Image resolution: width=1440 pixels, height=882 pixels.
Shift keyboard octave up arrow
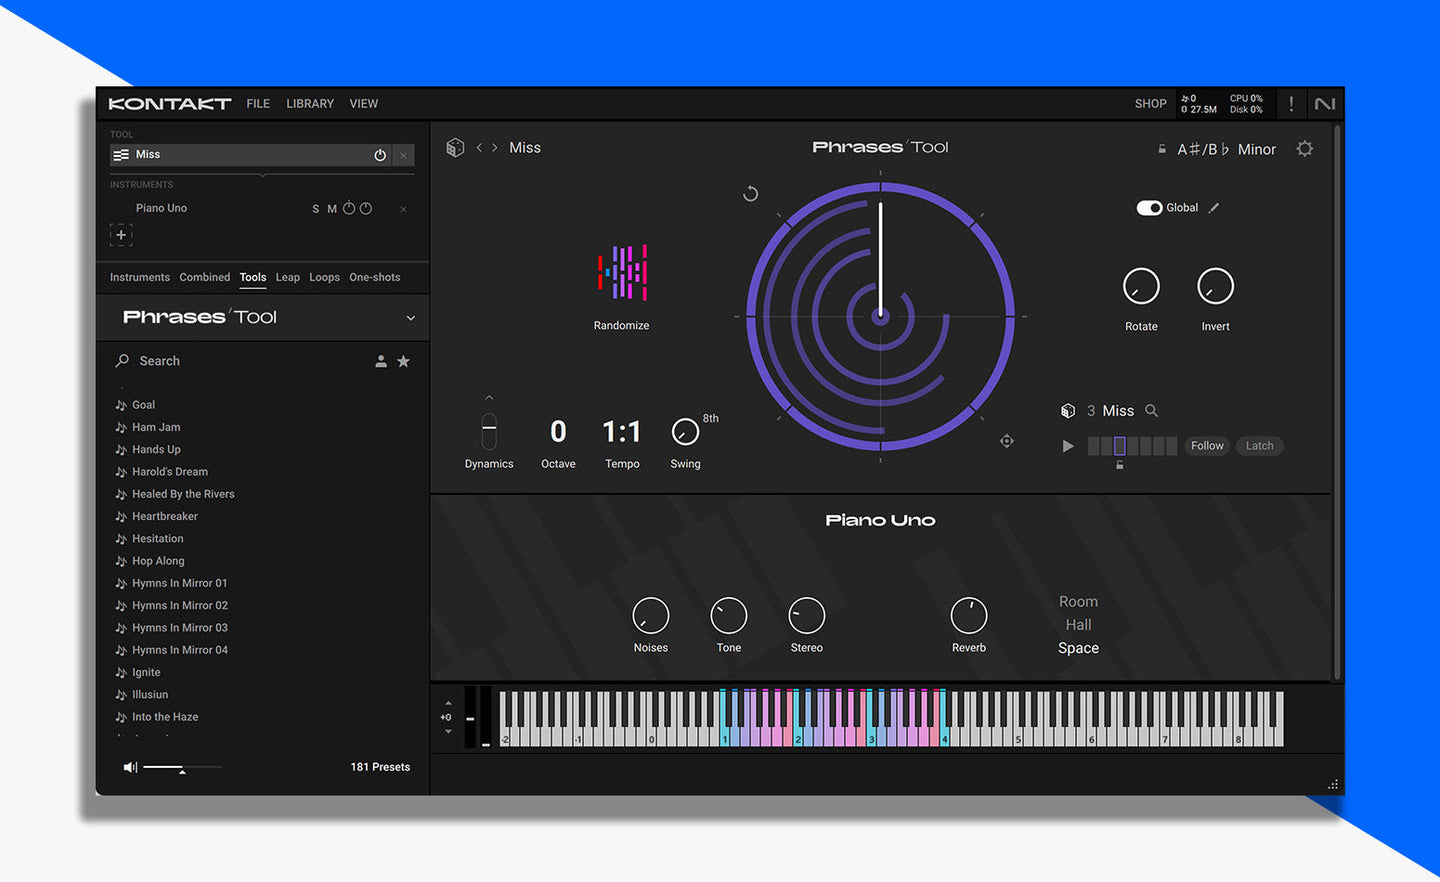448,703
